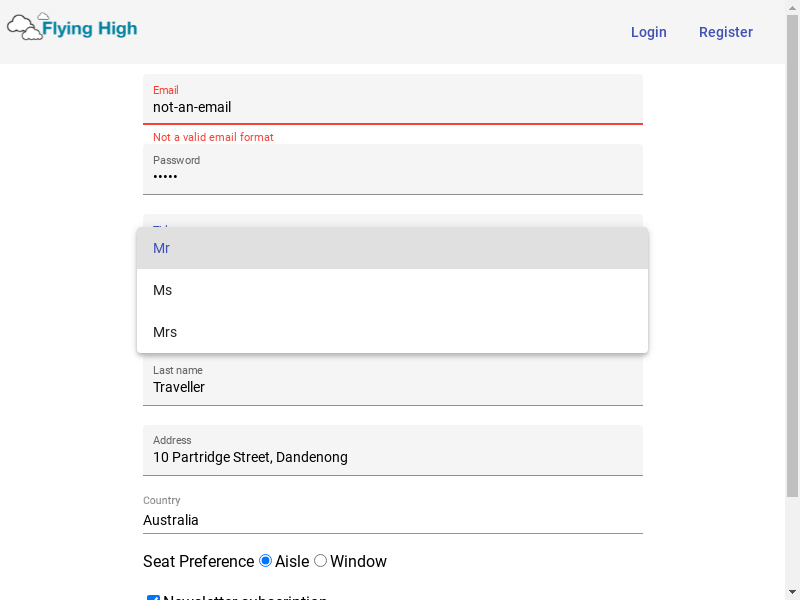This screenshot has width=800, height=600.
Task: Open the Login page link
Action: pyautogui.click(x=648, y=32)
